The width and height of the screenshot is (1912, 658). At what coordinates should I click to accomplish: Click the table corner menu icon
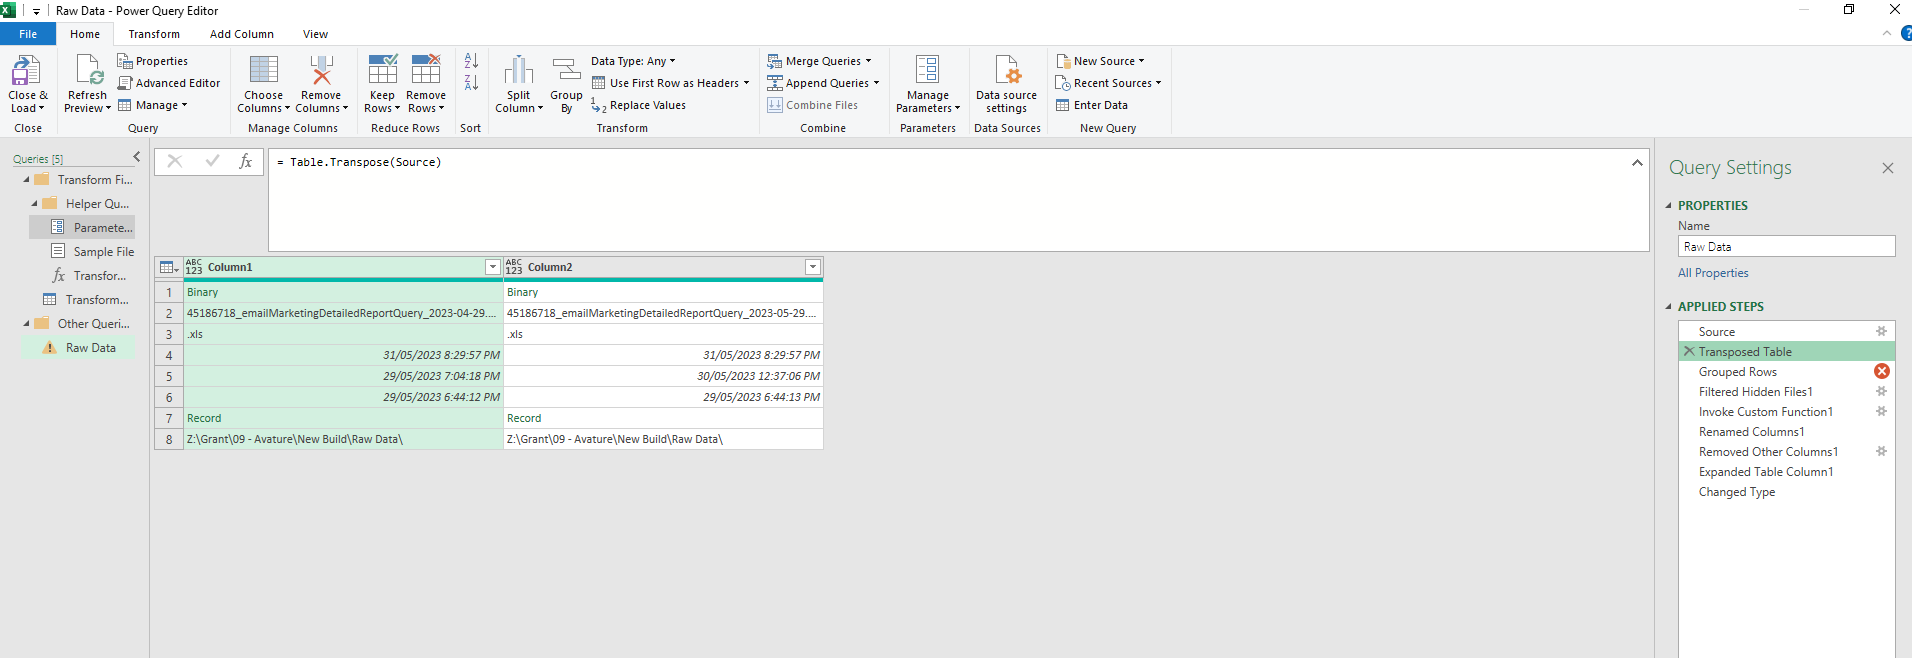(x=169, y=267)
